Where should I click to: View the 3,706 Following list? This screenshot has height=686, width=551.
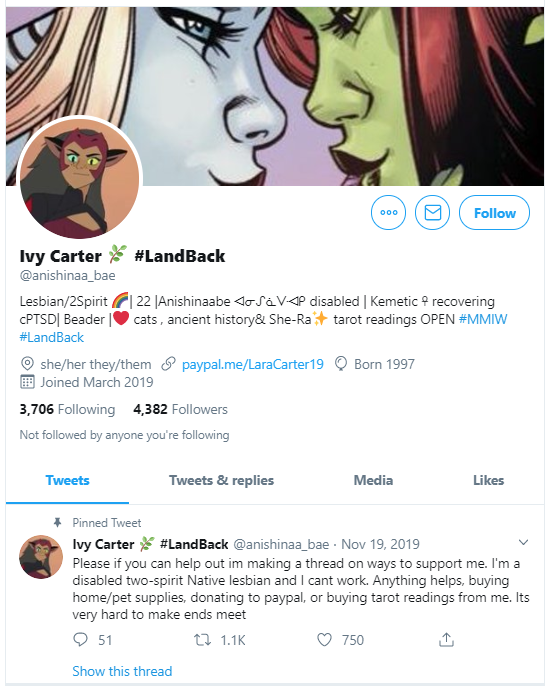click(67, 410)
